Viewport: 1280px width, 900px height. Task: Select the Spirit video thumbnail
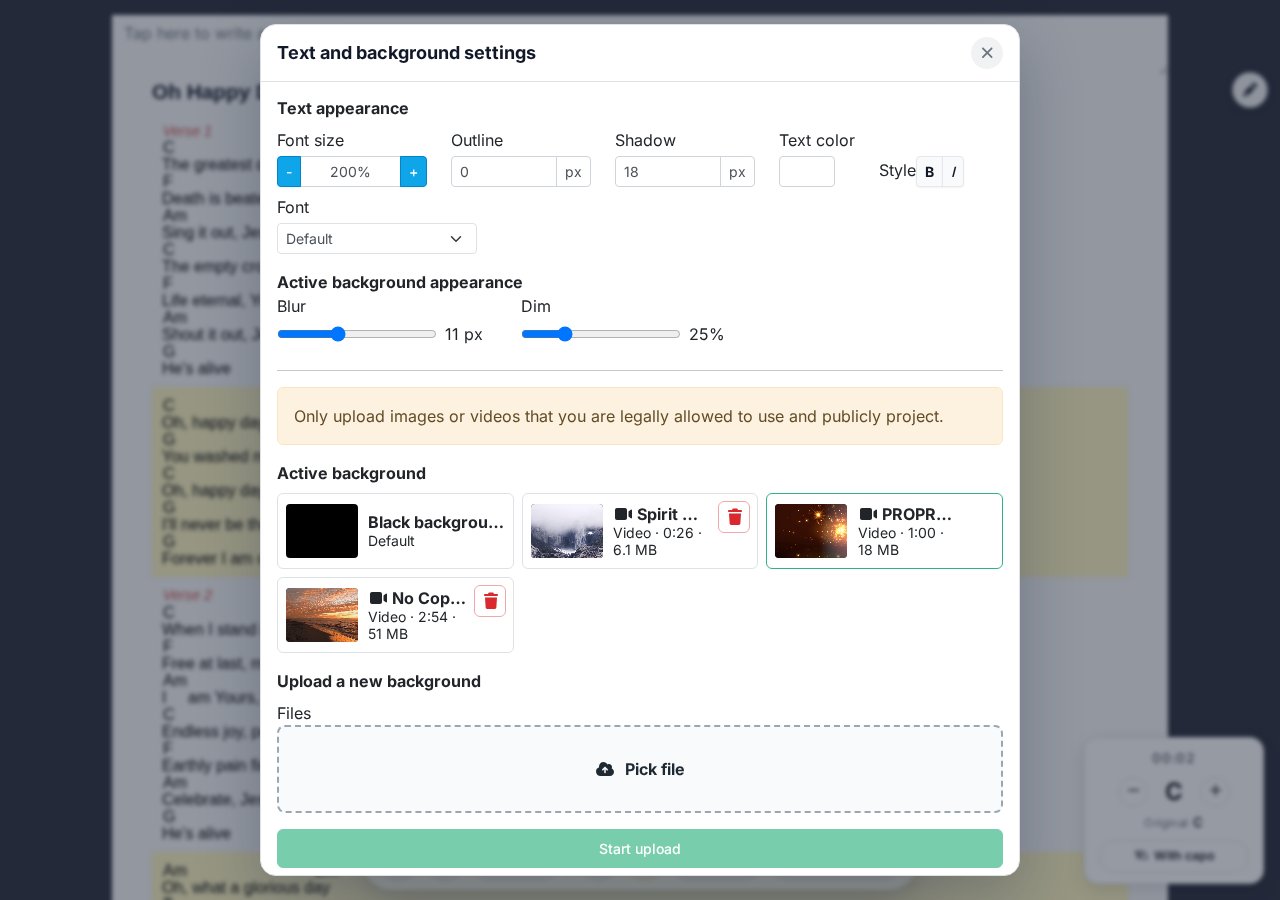click(567, 531)
